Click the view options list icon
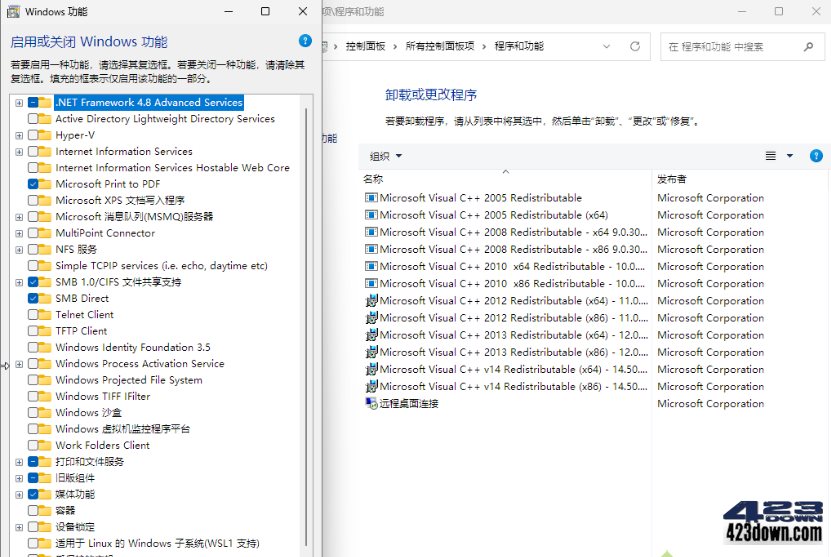831x557 pixels. (771, 156)
